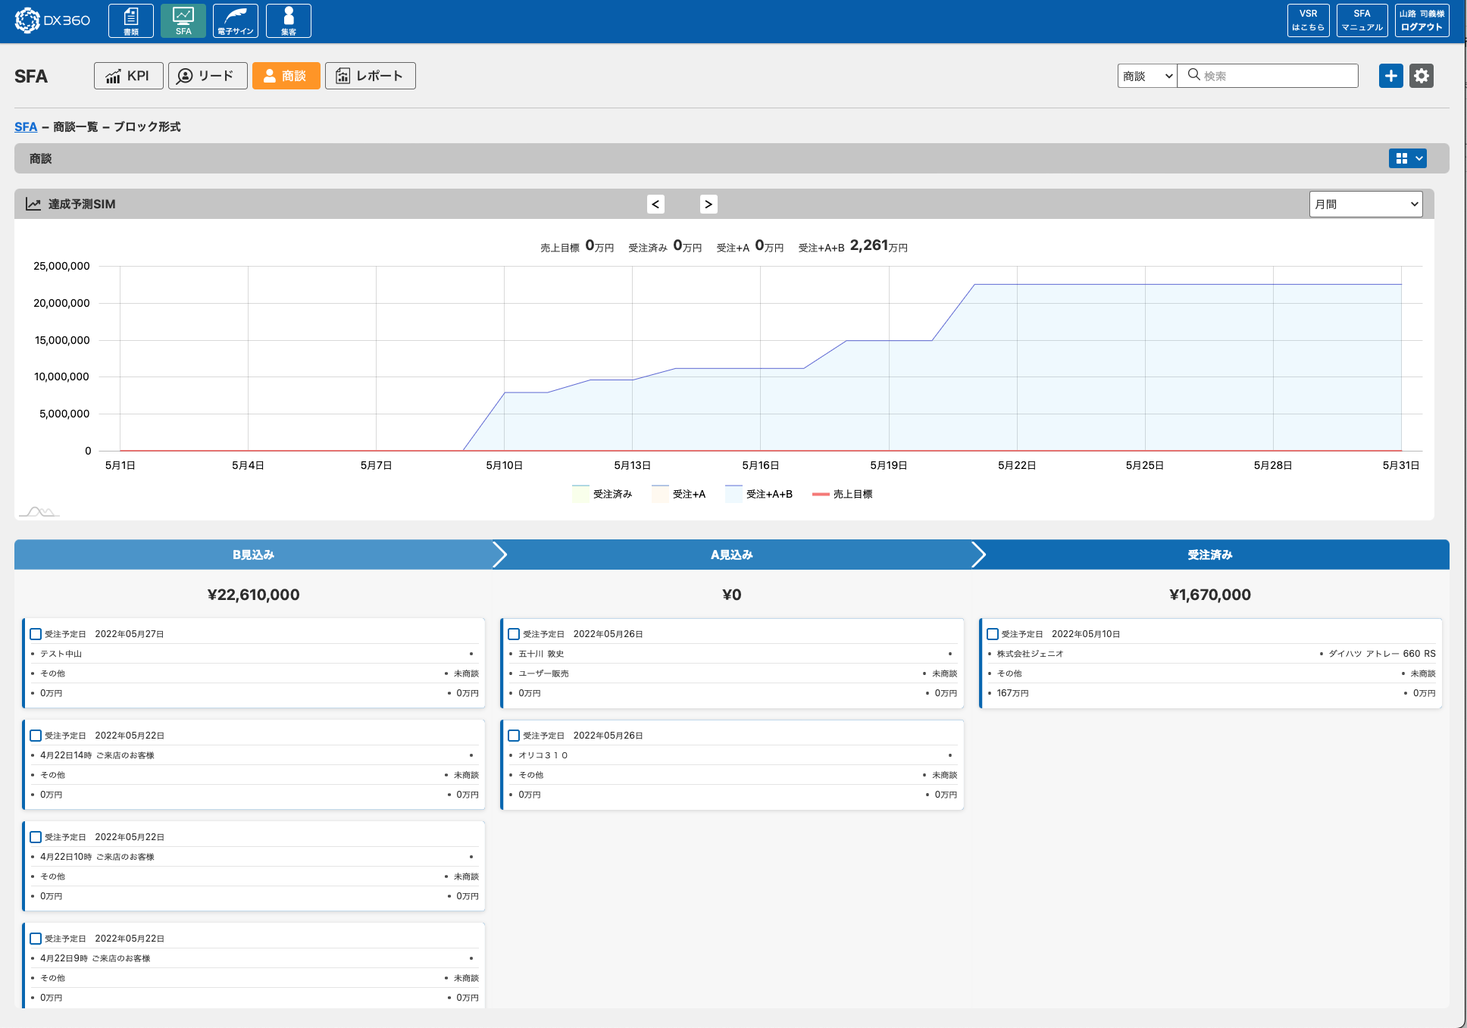The width and height of the screenshot is (1467, 1028).
Task: Open the block view layout dropdown
Action: pyautogui.click(x=1408, y=158)
